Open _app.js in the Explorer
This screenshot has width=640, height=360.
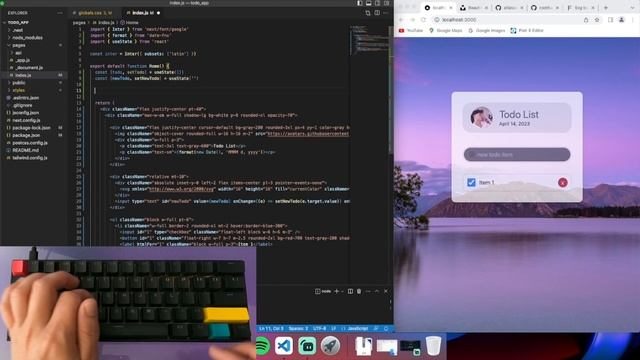[21, 60]
